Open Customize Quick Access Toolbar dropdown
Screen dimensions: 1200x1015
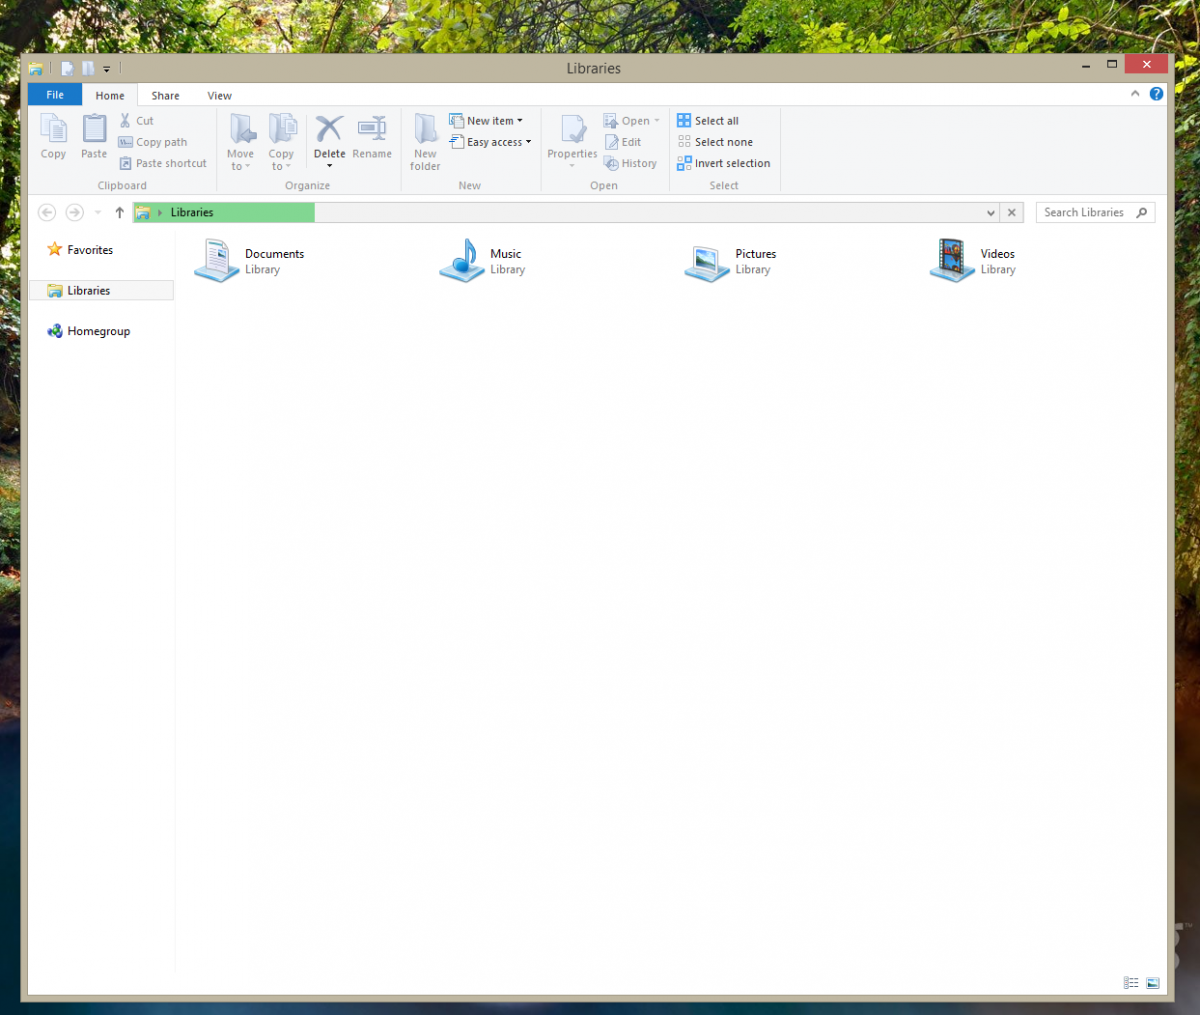point(107,70)
